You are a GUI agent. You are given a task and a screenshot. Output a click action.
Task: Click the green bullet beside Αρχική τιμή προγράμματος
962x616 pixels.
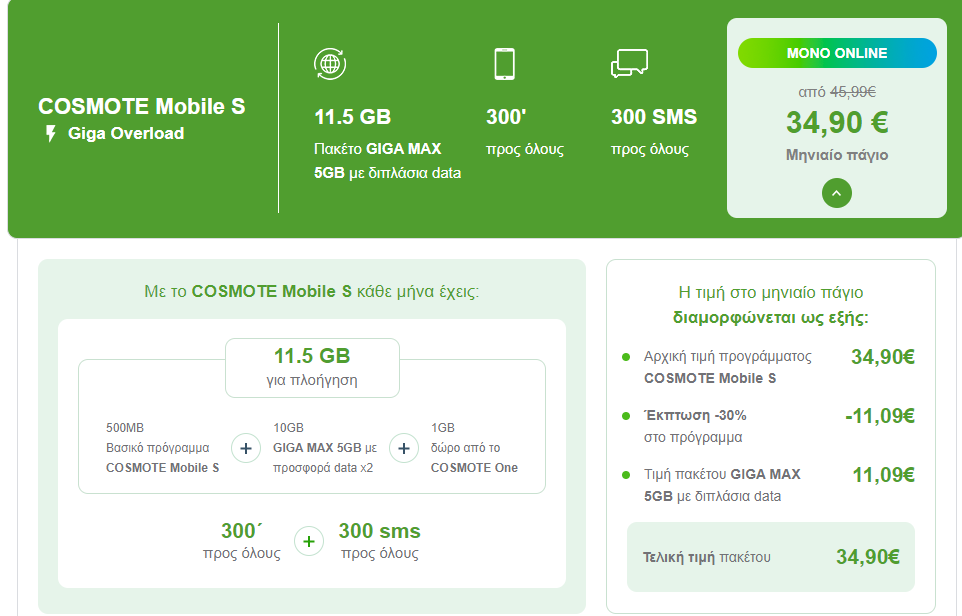pos(626,357)
